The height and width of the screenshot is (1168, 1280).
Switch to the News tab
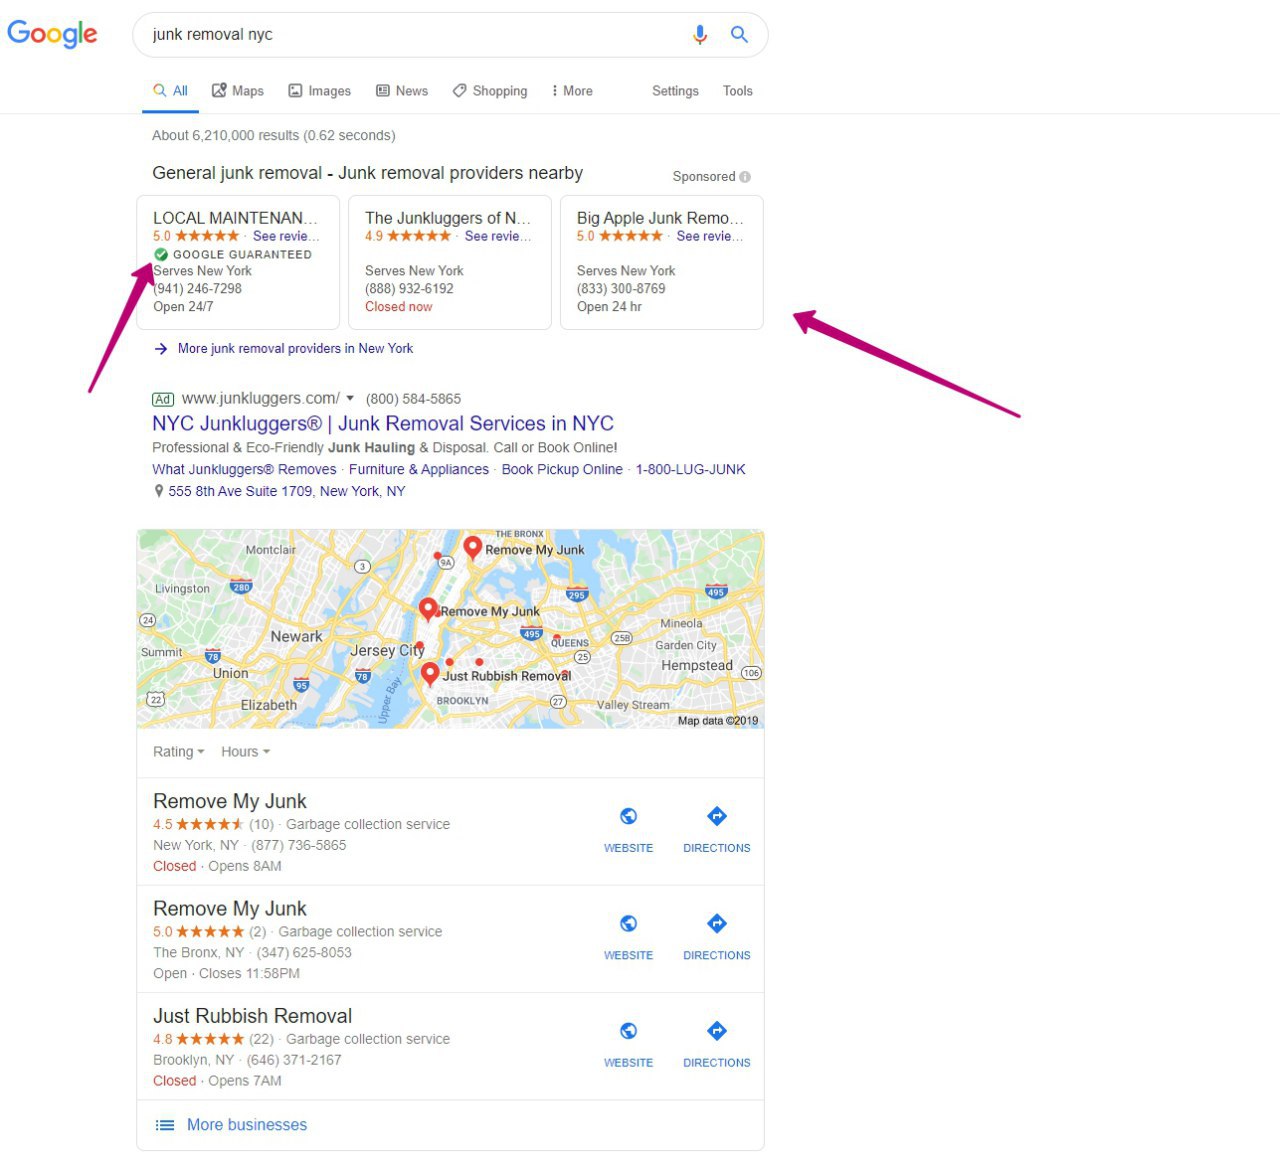[402, 91]
